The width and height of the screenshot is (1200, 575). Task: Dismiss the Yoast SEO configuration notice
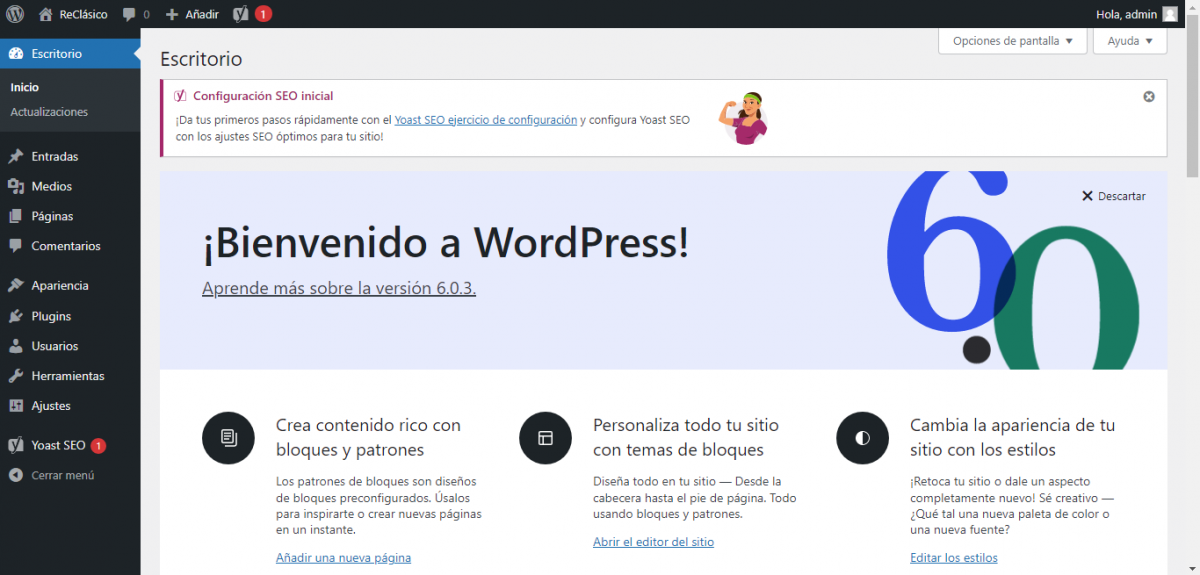pyautogui.click(x=1149, y=96)
